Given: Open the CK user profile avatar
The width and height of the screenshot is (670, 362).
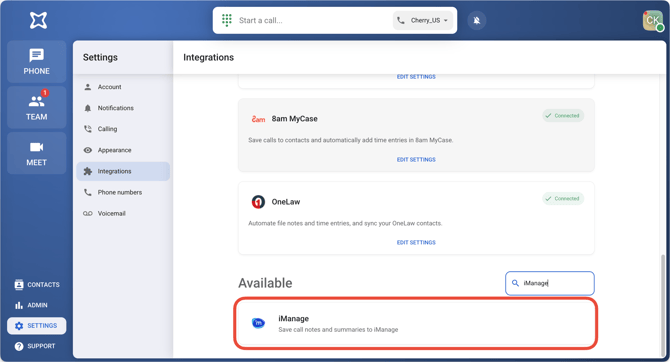Looking at the screenshot, I should [x=652, y=21].
